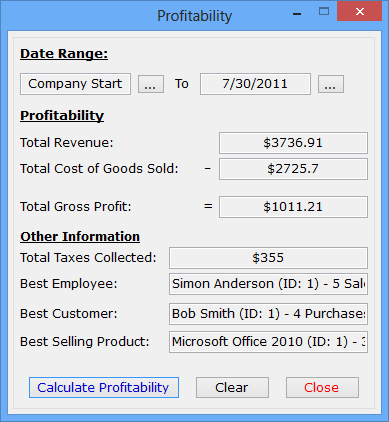The image size is (389, 422).
Task: Click the Total Cost of Goods Sold: label
Action: (99, 169)
